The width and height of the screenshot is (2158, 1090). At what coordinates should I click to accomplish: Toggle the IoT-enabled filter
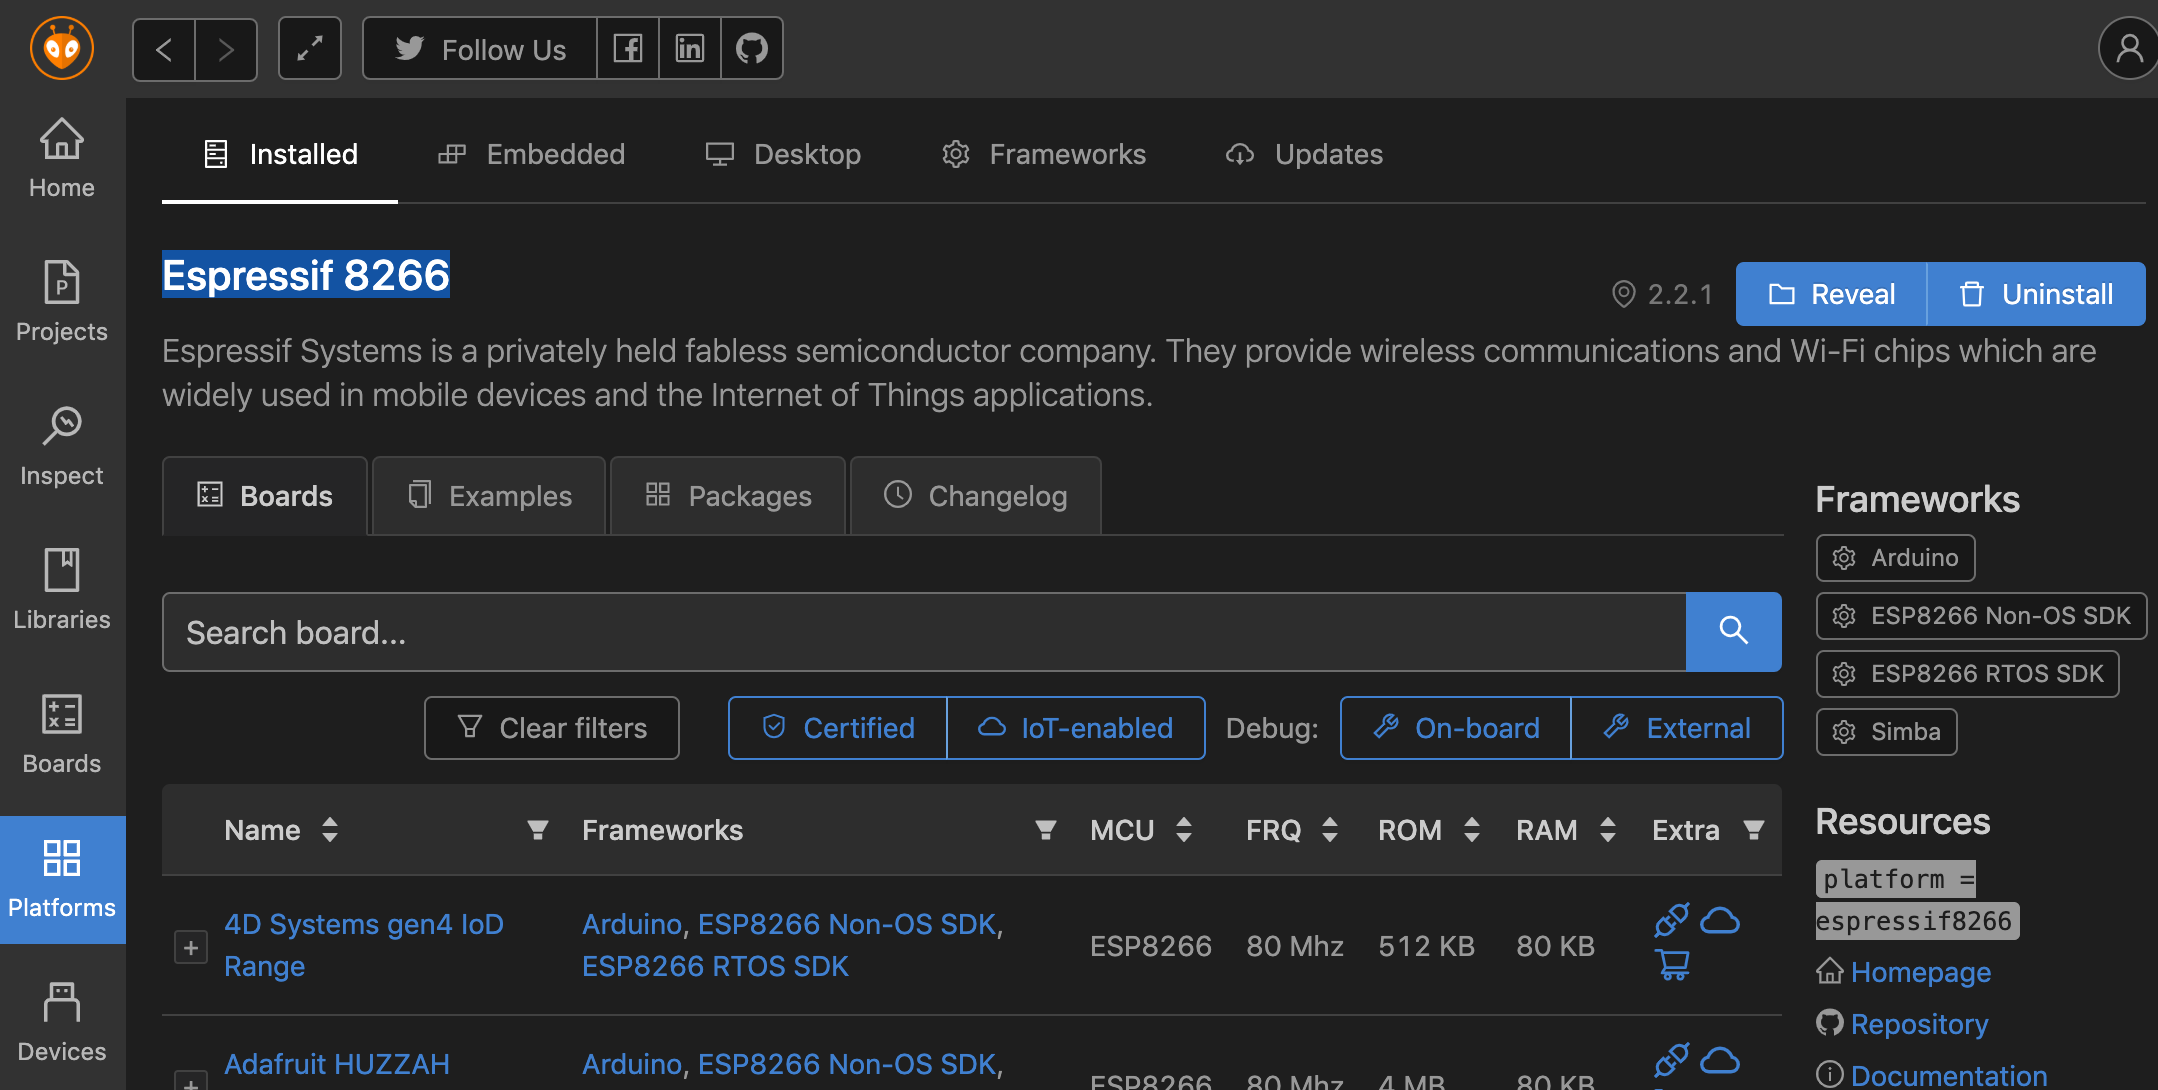1076,728
